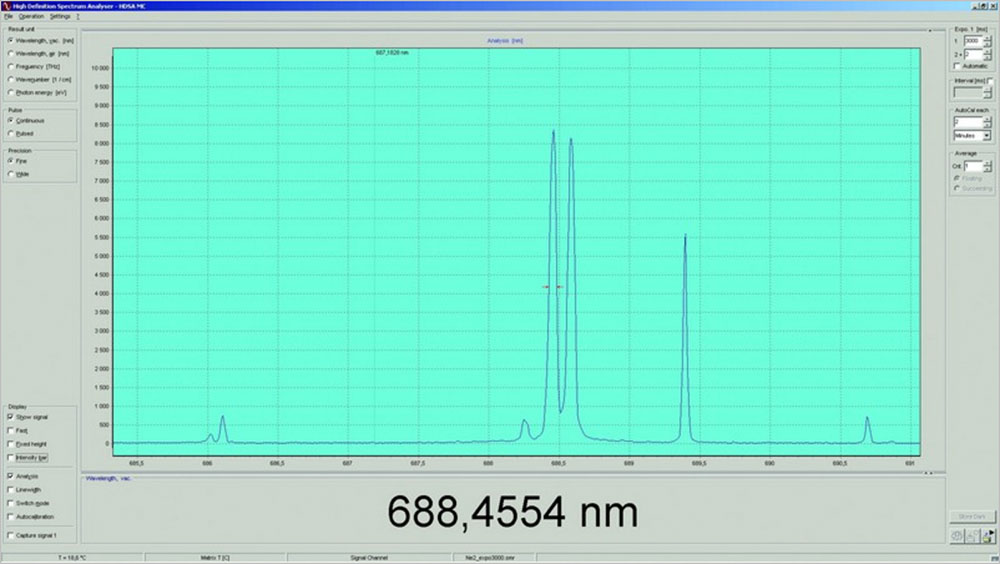The width and height of the screenshot is (1000, 564).
Task: Turn off Show signal checkbox
Action: [11, 416]
